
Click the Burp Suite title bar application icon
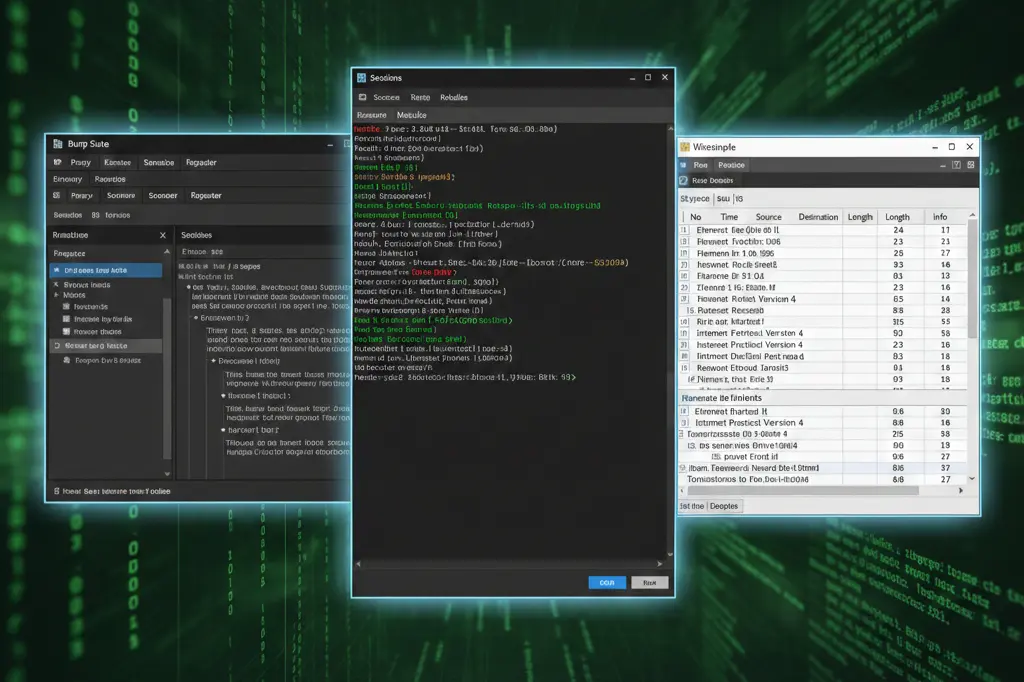(x=59, y=144)
